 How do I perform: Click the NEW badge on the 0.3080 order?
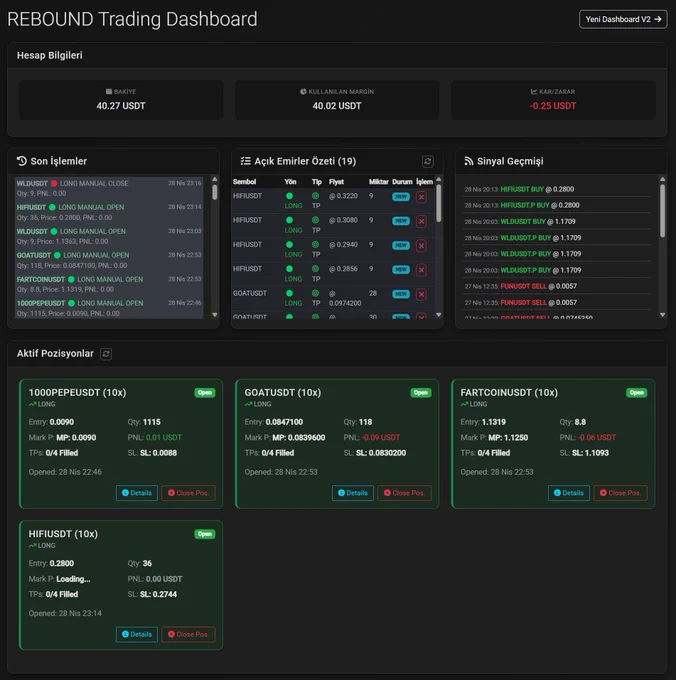click(x=401, y=221)
